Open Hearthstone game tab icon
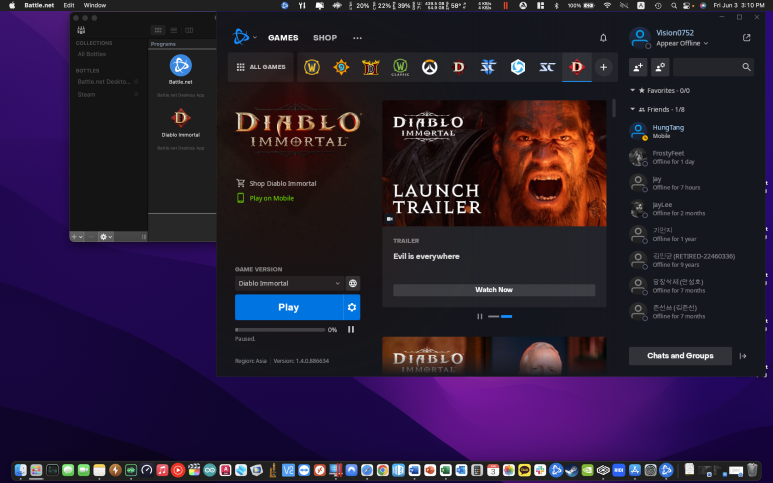The width and height of the screenshot is (773, 483). point(341,67)
